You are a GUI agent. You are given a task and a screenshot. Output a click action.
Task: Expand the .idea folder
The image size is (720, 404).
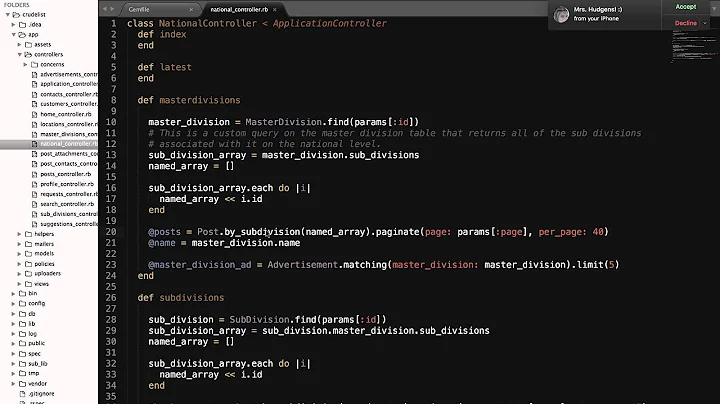13,25
